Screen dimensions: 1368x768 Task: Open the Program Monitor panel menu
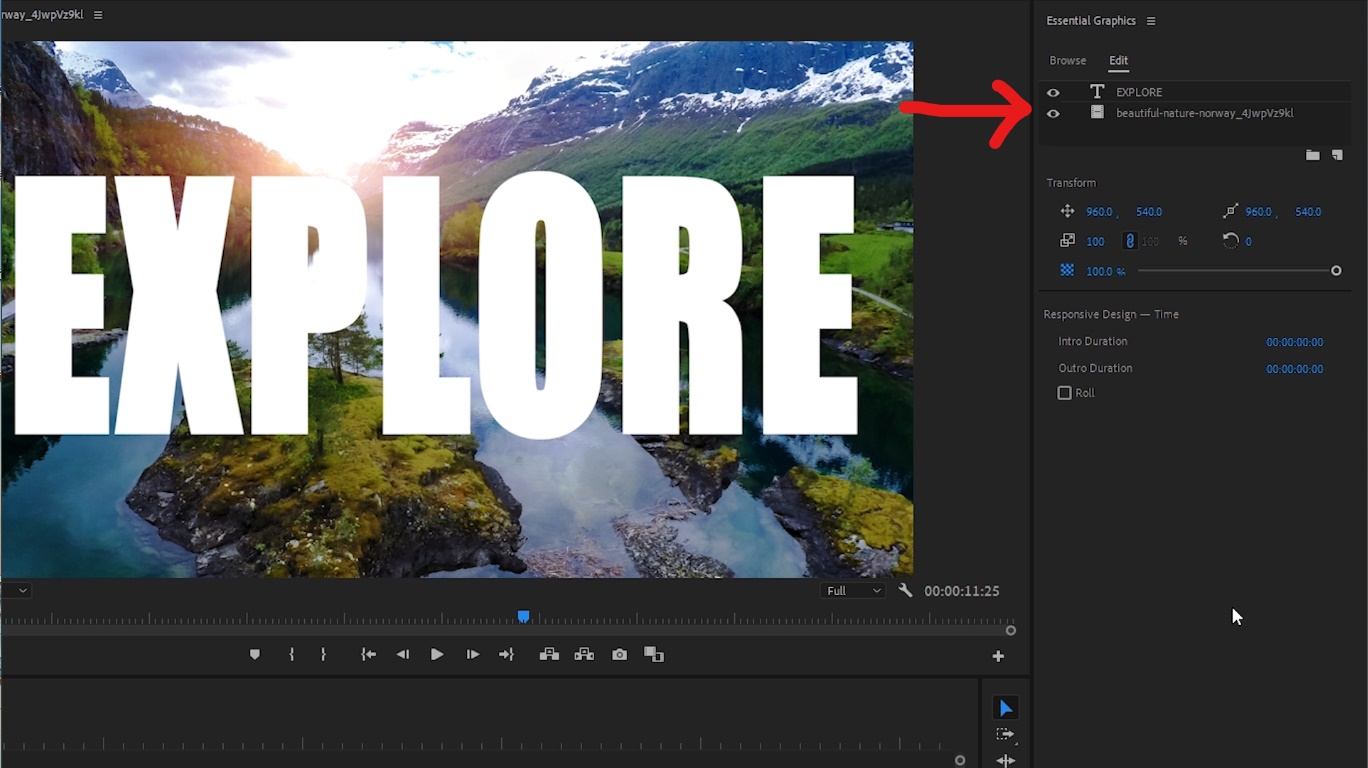tap(98, 15)
